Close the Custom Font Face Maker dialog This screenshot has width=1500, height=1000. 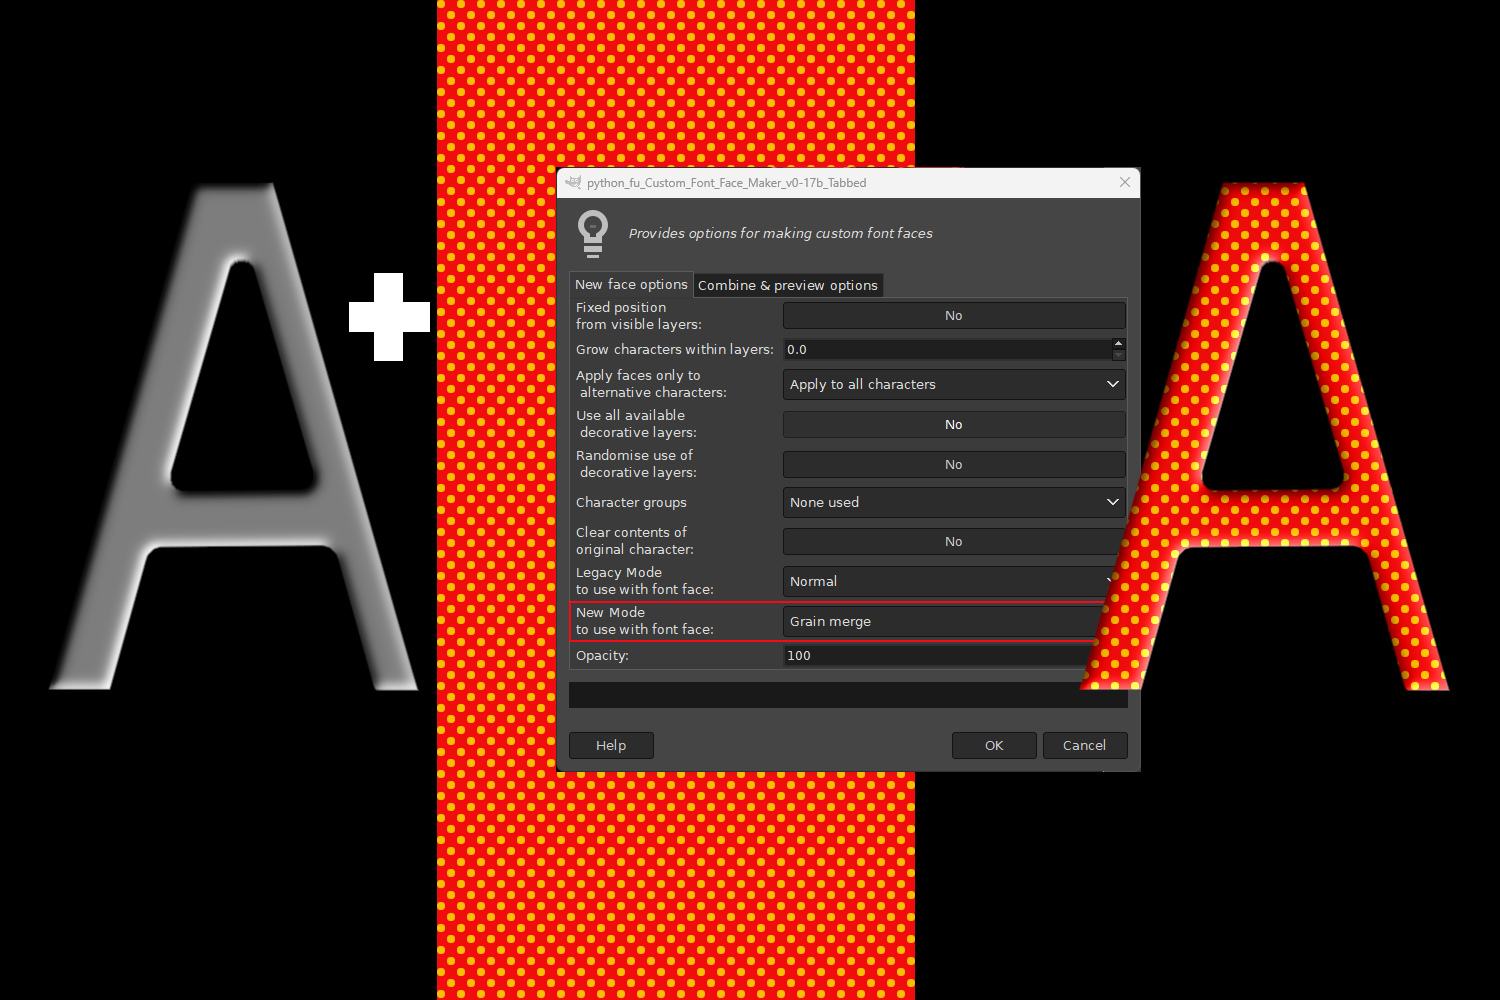pyautogui.click(x=1125, y=182)
